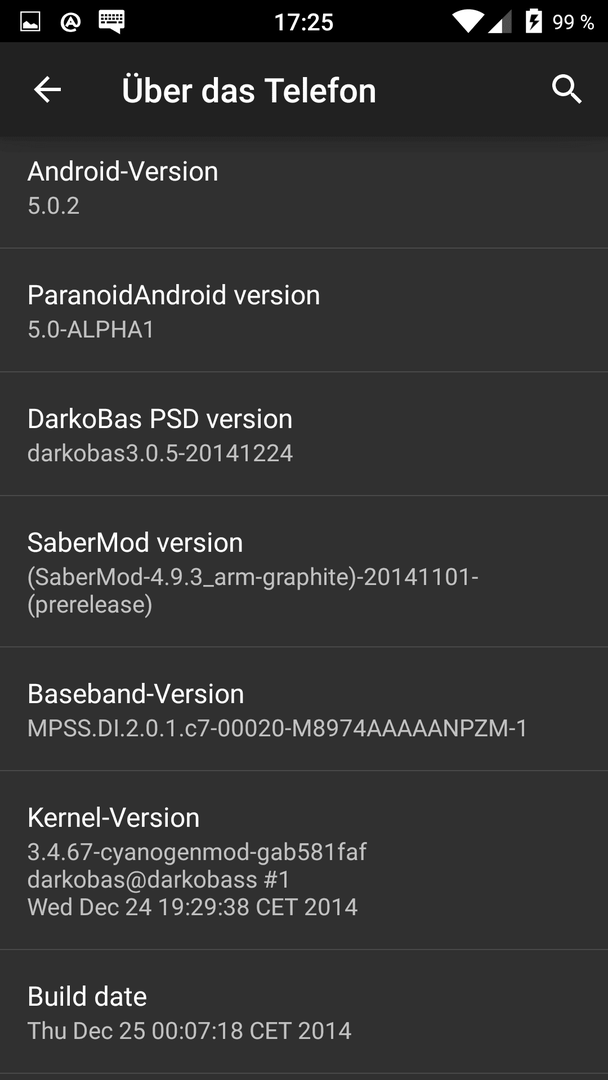Tap the ParanoidAndroid version item

tap(304, 310)
